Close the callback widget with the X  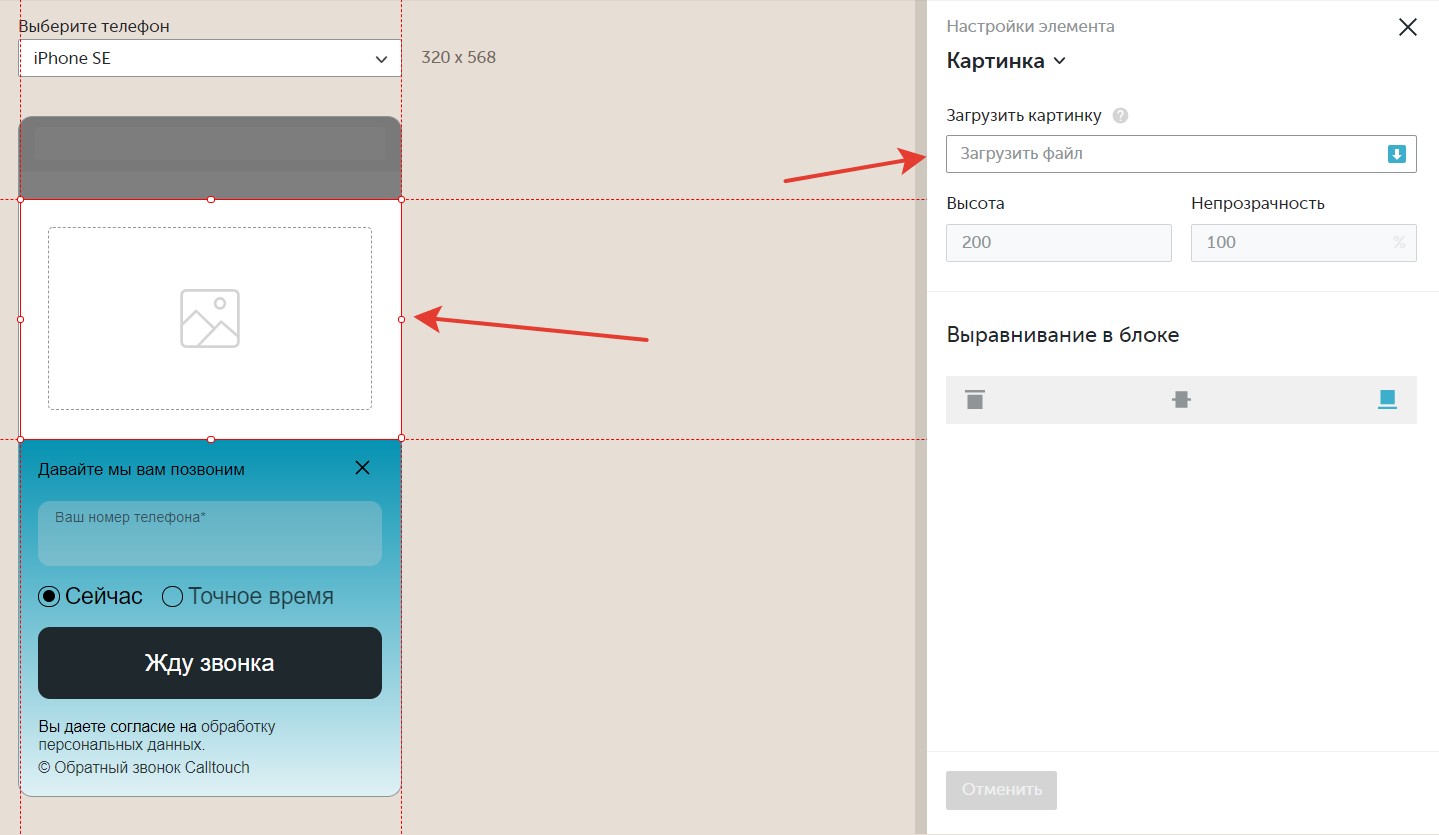[362, 468]
